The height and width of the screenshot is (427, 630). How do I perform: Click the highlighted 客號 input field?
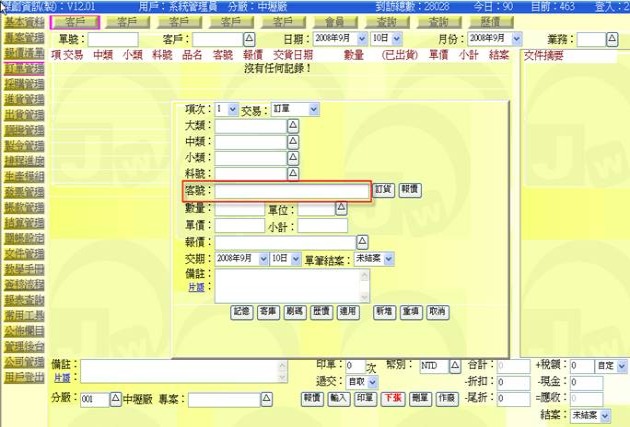click(x=292, y=189)
